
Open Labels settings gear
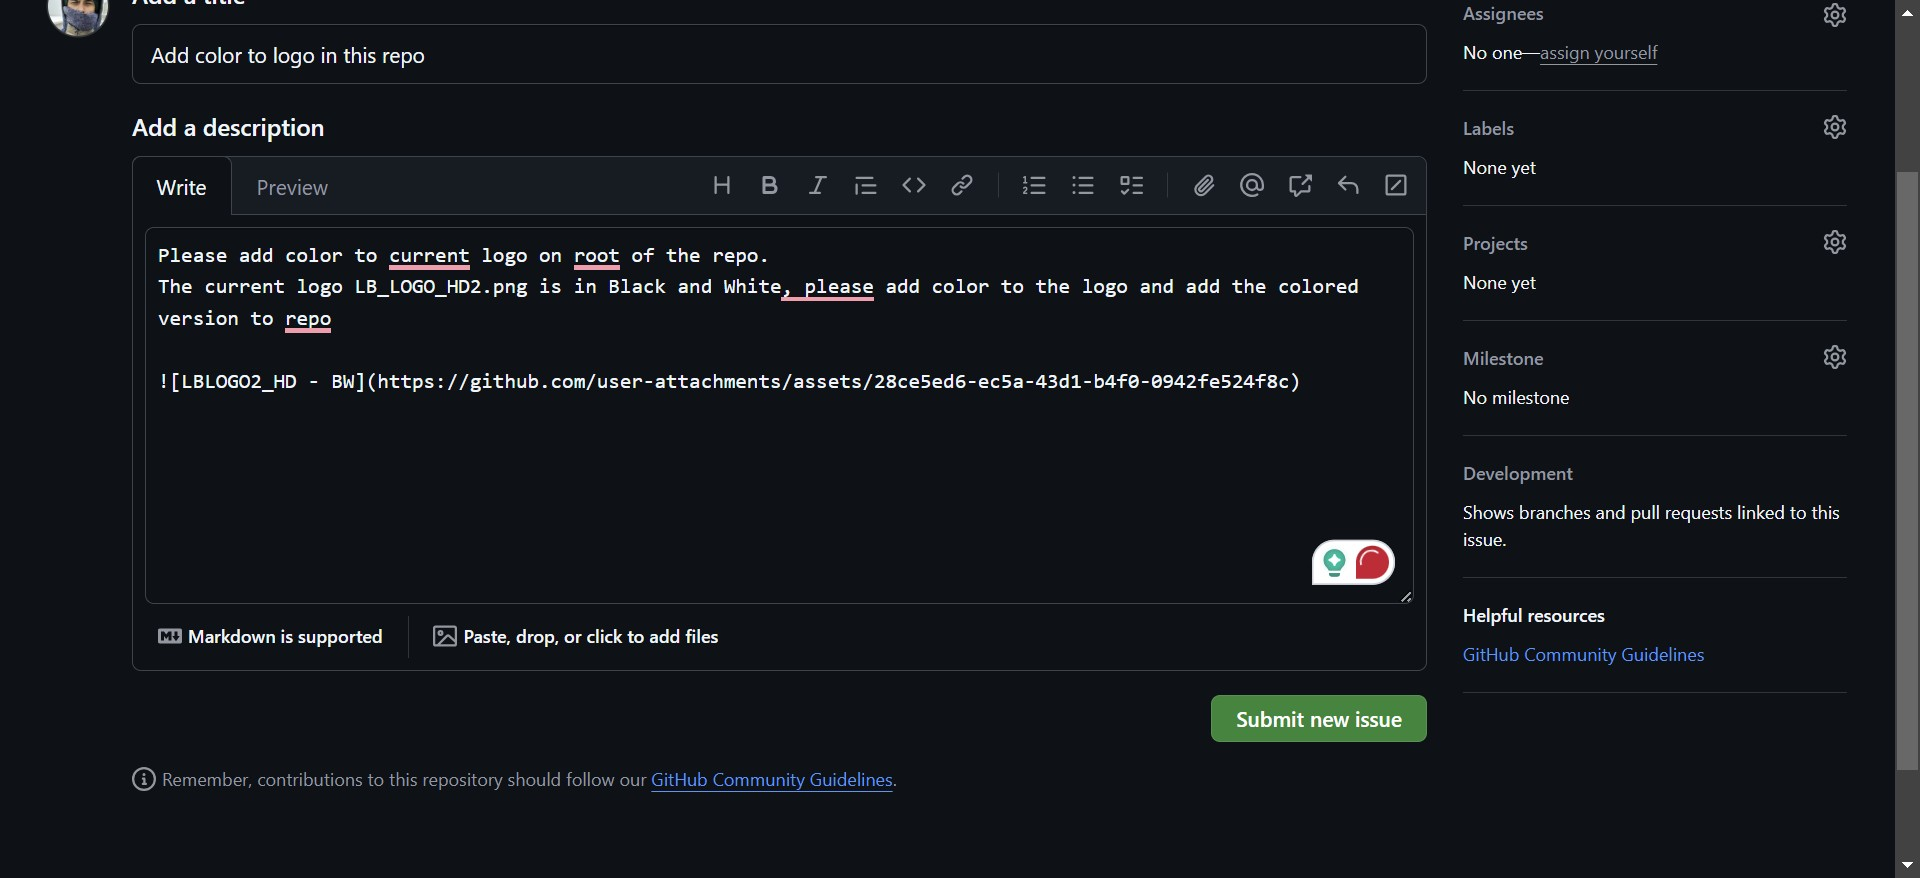click(1834, 128)
